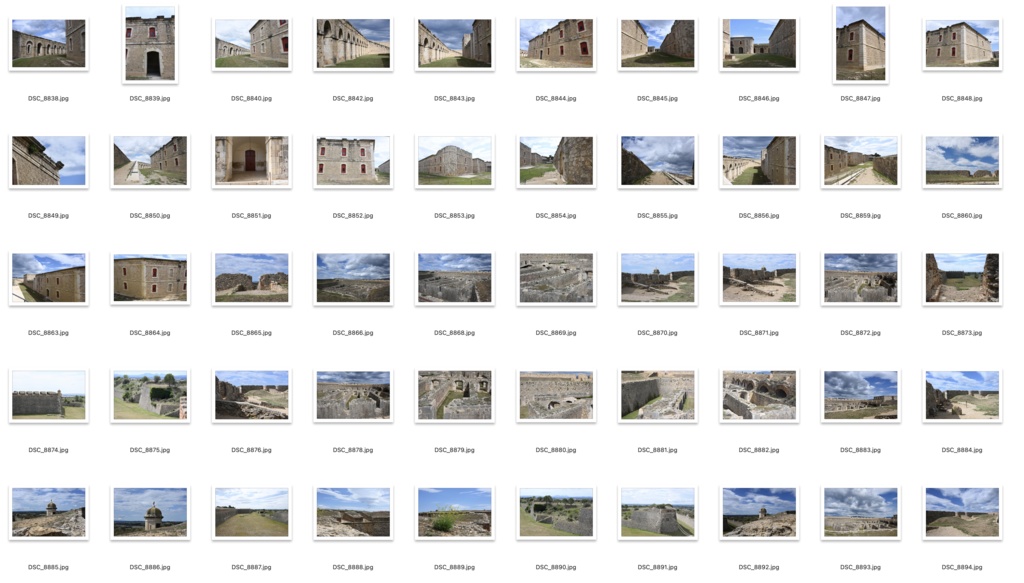This screenshot has width=1024, height=583.
Task: Select the DSC_8872.jpg thumbnail
Action: (x=860, y=278)
